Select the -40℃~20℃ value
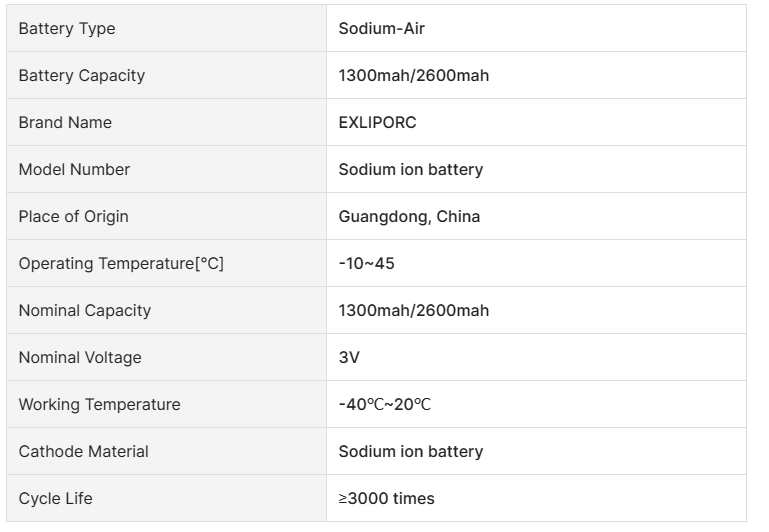Image resolution: width=769 pixels, height=532 pixels. pos(385,405)
